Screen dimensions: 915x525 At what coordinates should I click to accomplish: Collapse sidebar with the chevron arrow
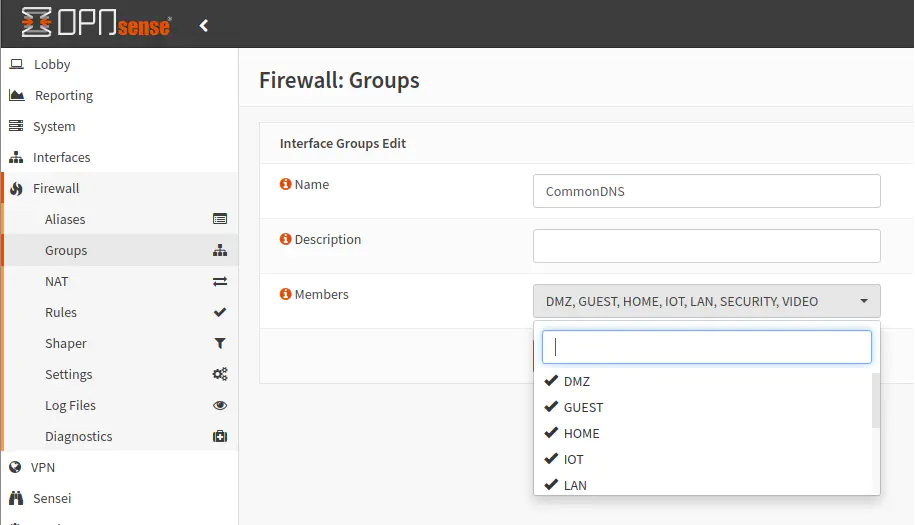[204, 25]
